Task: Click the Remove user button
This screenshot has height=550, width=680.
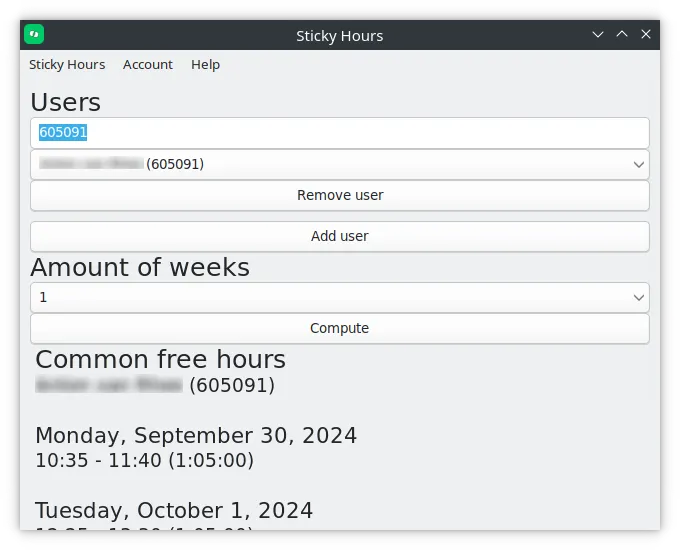Action: 340,196
